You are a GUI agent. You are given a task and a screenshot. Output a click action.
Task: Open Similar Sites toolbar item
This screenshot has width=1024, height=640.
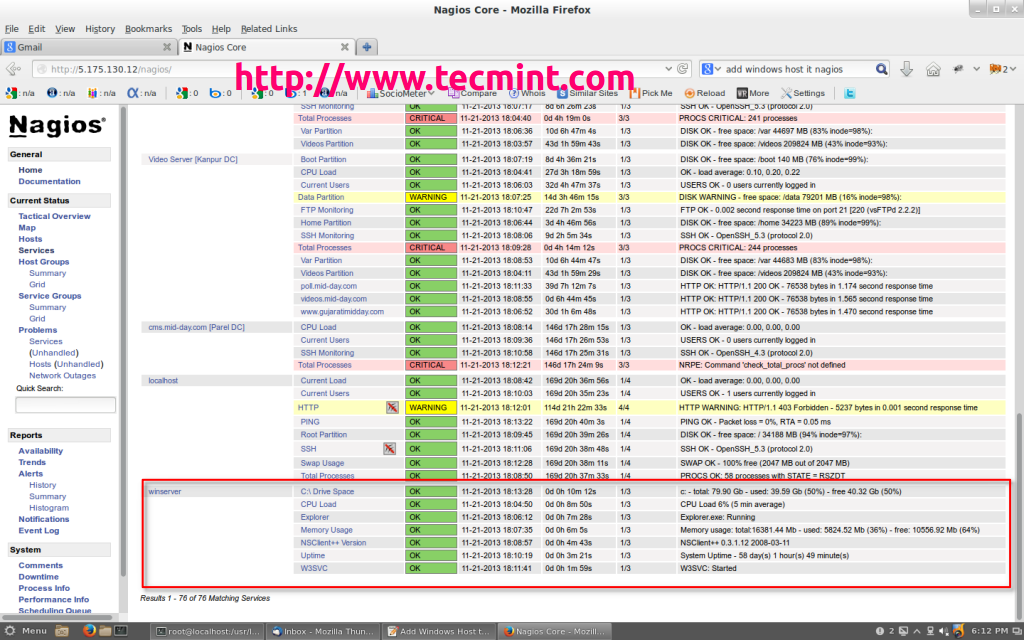[x=587, y=93]
